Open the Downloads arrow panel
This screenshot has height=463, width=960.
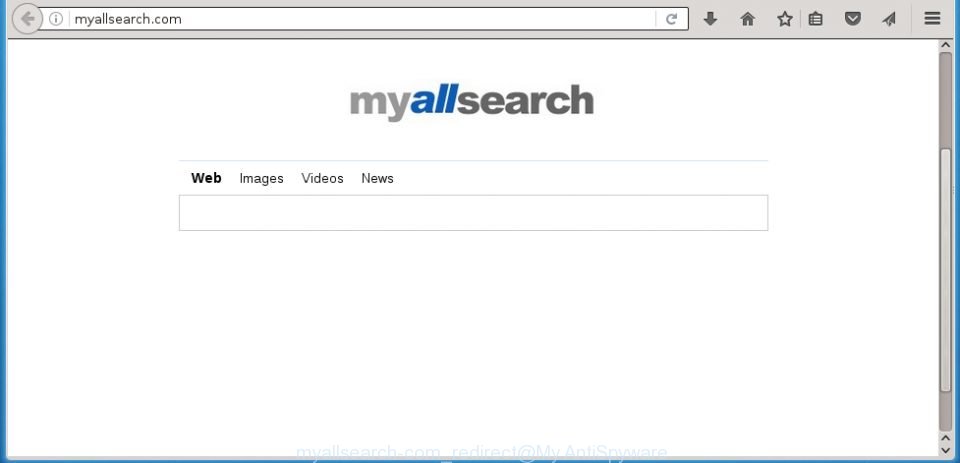tap(710, 19)
